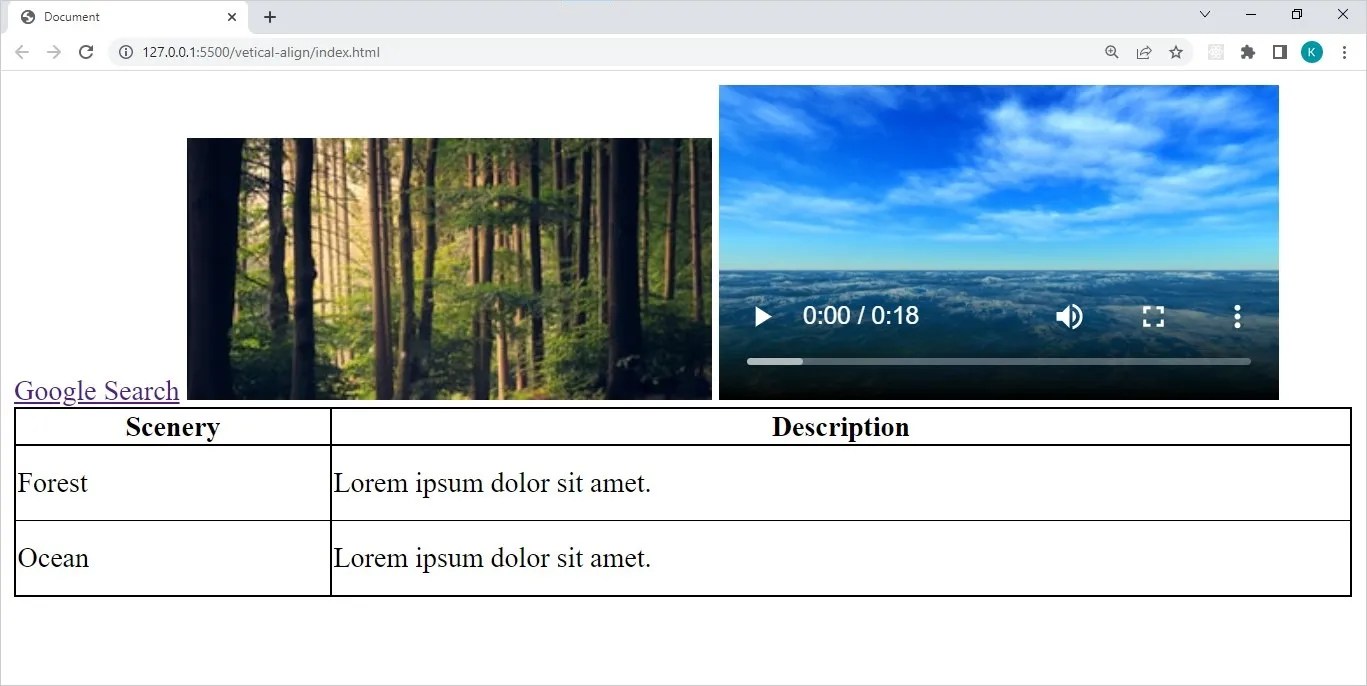Play the ocean video
Screen dimensions: 1367x686
(x=762, y=316)
